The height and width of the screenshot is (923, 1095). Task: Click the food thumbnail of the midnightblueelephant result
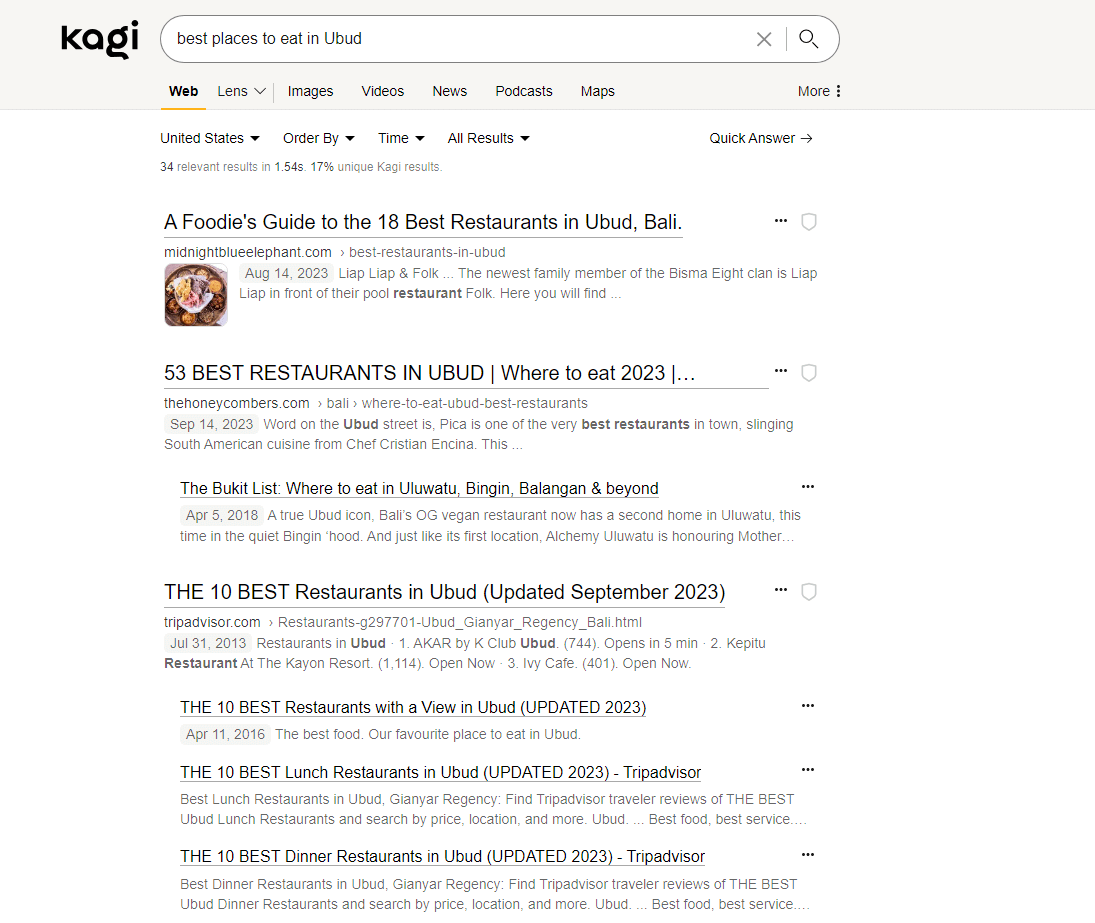point(196,295)
